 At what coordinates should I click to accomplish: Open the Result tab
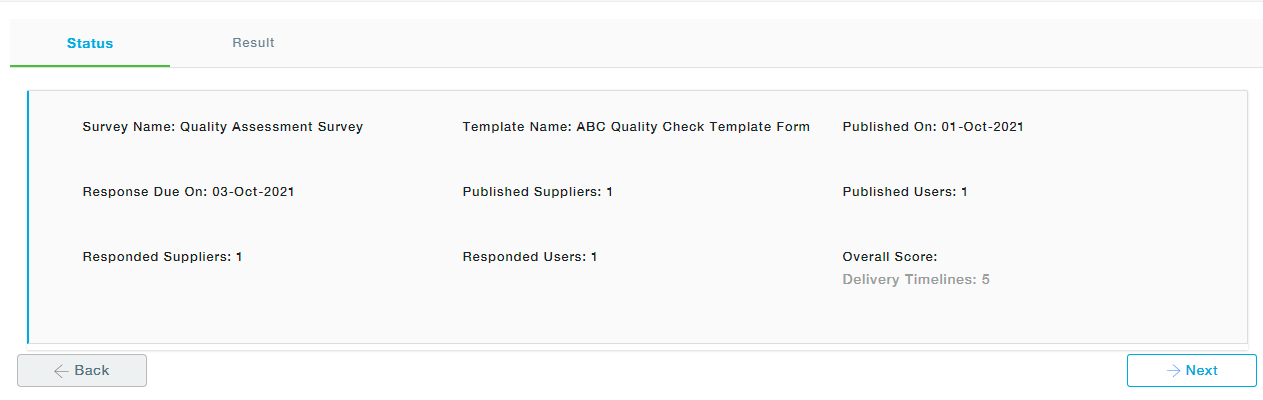tap(253, 43)
